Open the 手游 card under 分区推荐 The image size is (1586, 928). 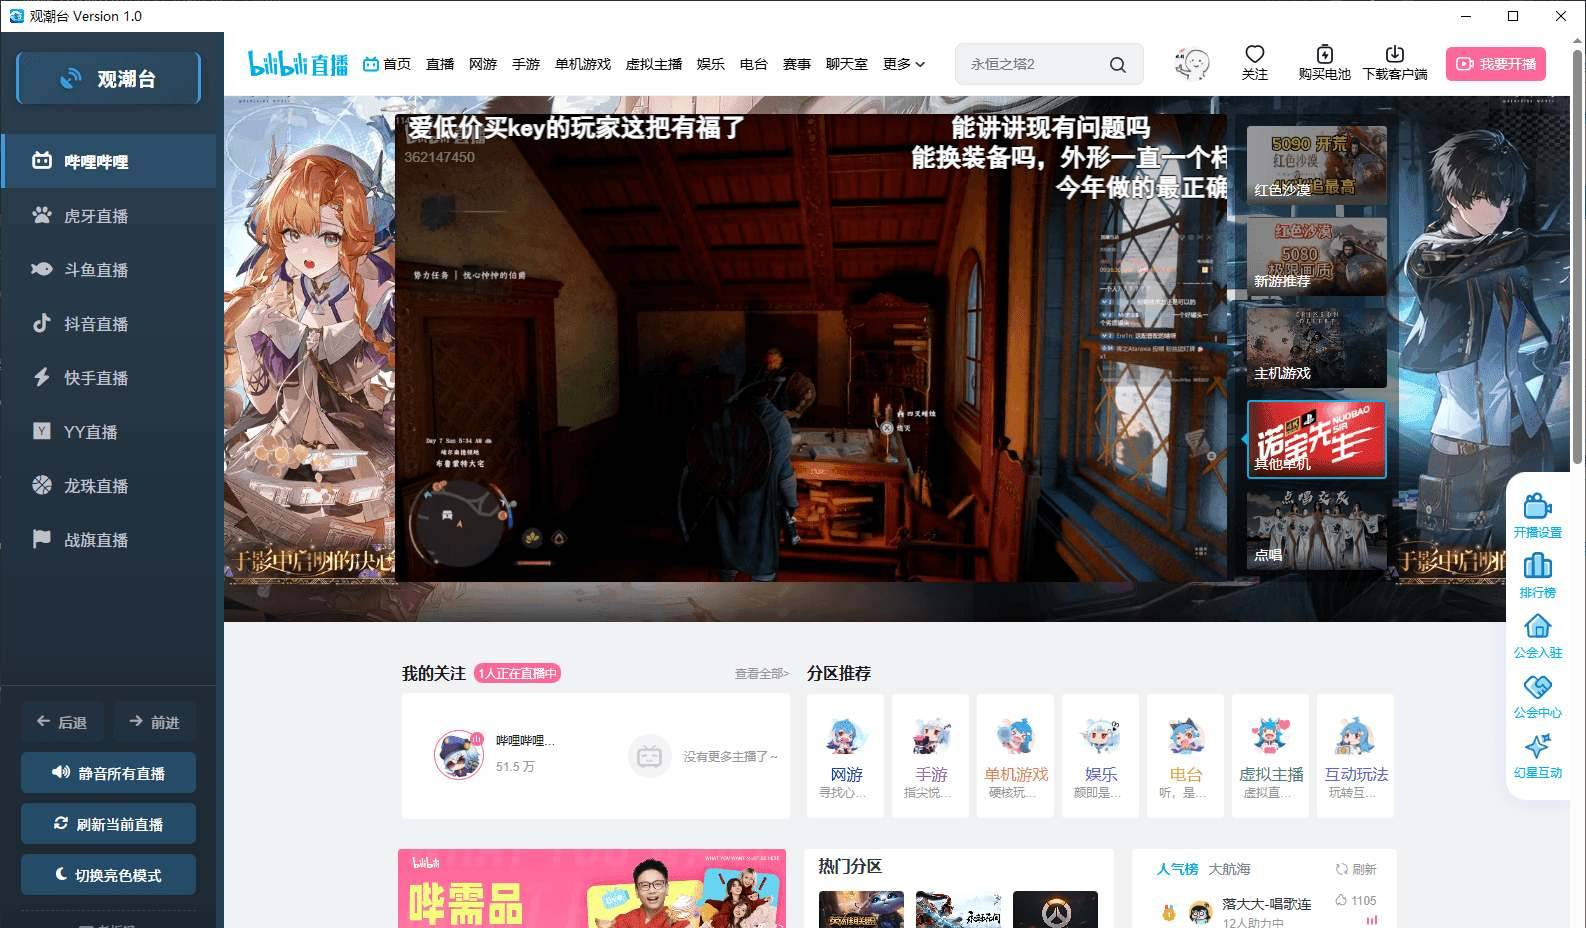931,756
